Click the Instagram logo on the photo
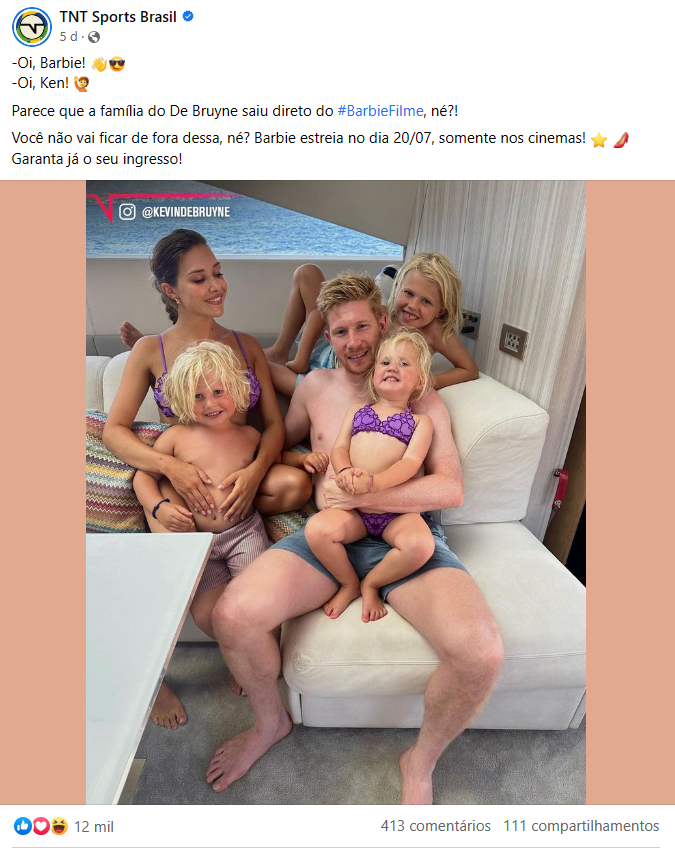This screenshot has width=675, height=852. pyautogui.click(x=127, y=211)
